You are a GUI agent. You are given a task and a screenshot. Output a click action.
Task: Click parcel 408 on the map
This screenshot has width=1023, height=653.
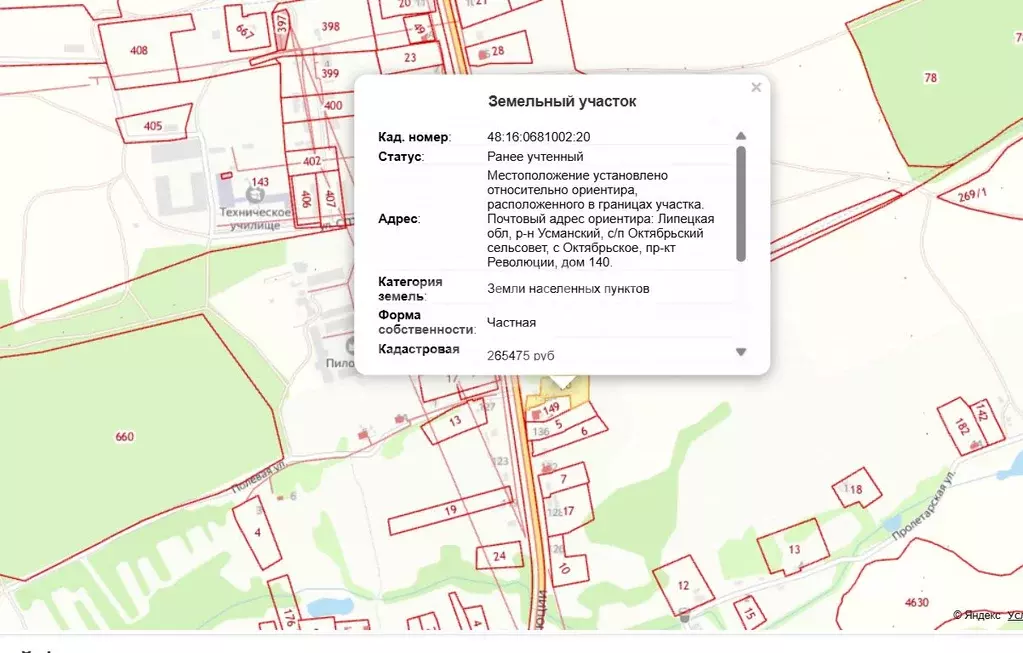click(x=138, y=50)
